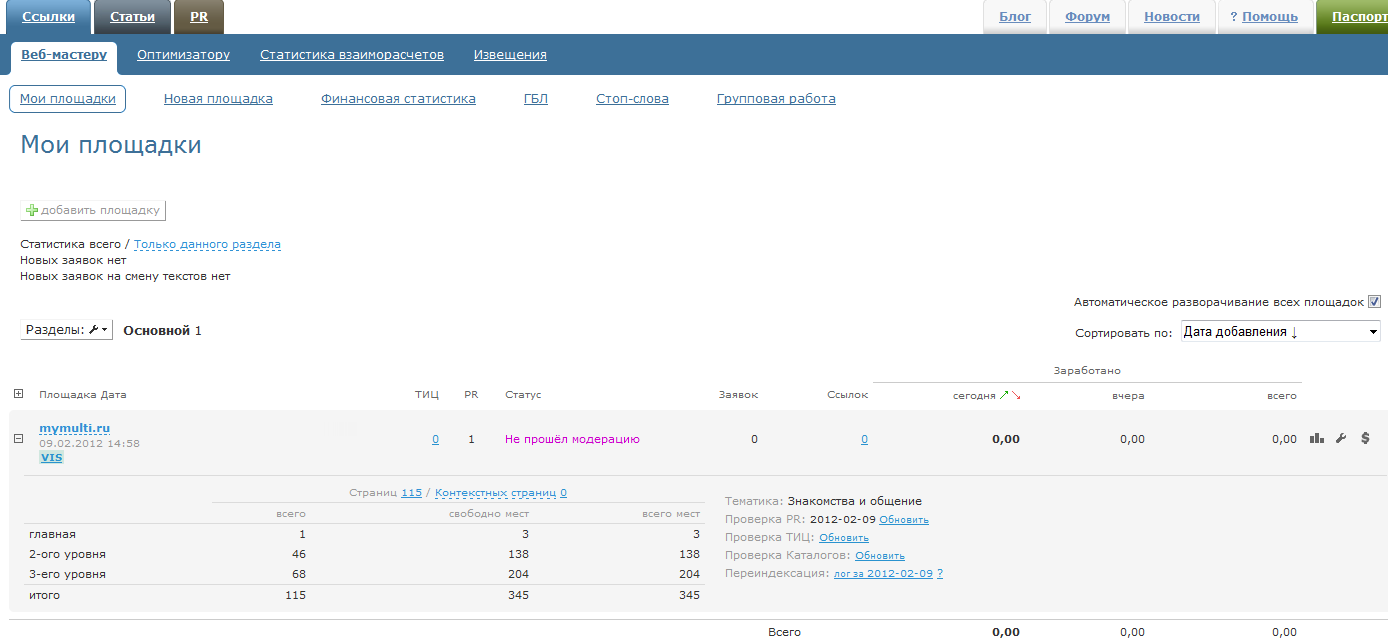Click the wrench settings icon for mymulti.ru
The height and width of the screenshot is (644, 1388).
coord(1341,438)
